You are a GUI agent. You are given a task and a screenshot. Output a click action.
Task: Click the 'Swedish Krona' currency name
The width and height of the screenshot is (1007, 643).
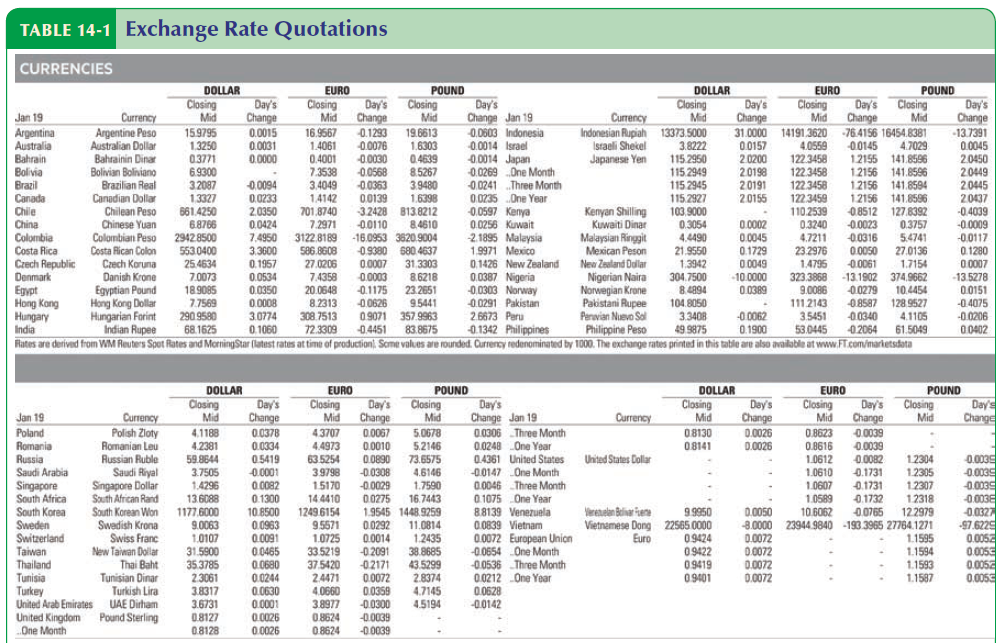(128, 525)
